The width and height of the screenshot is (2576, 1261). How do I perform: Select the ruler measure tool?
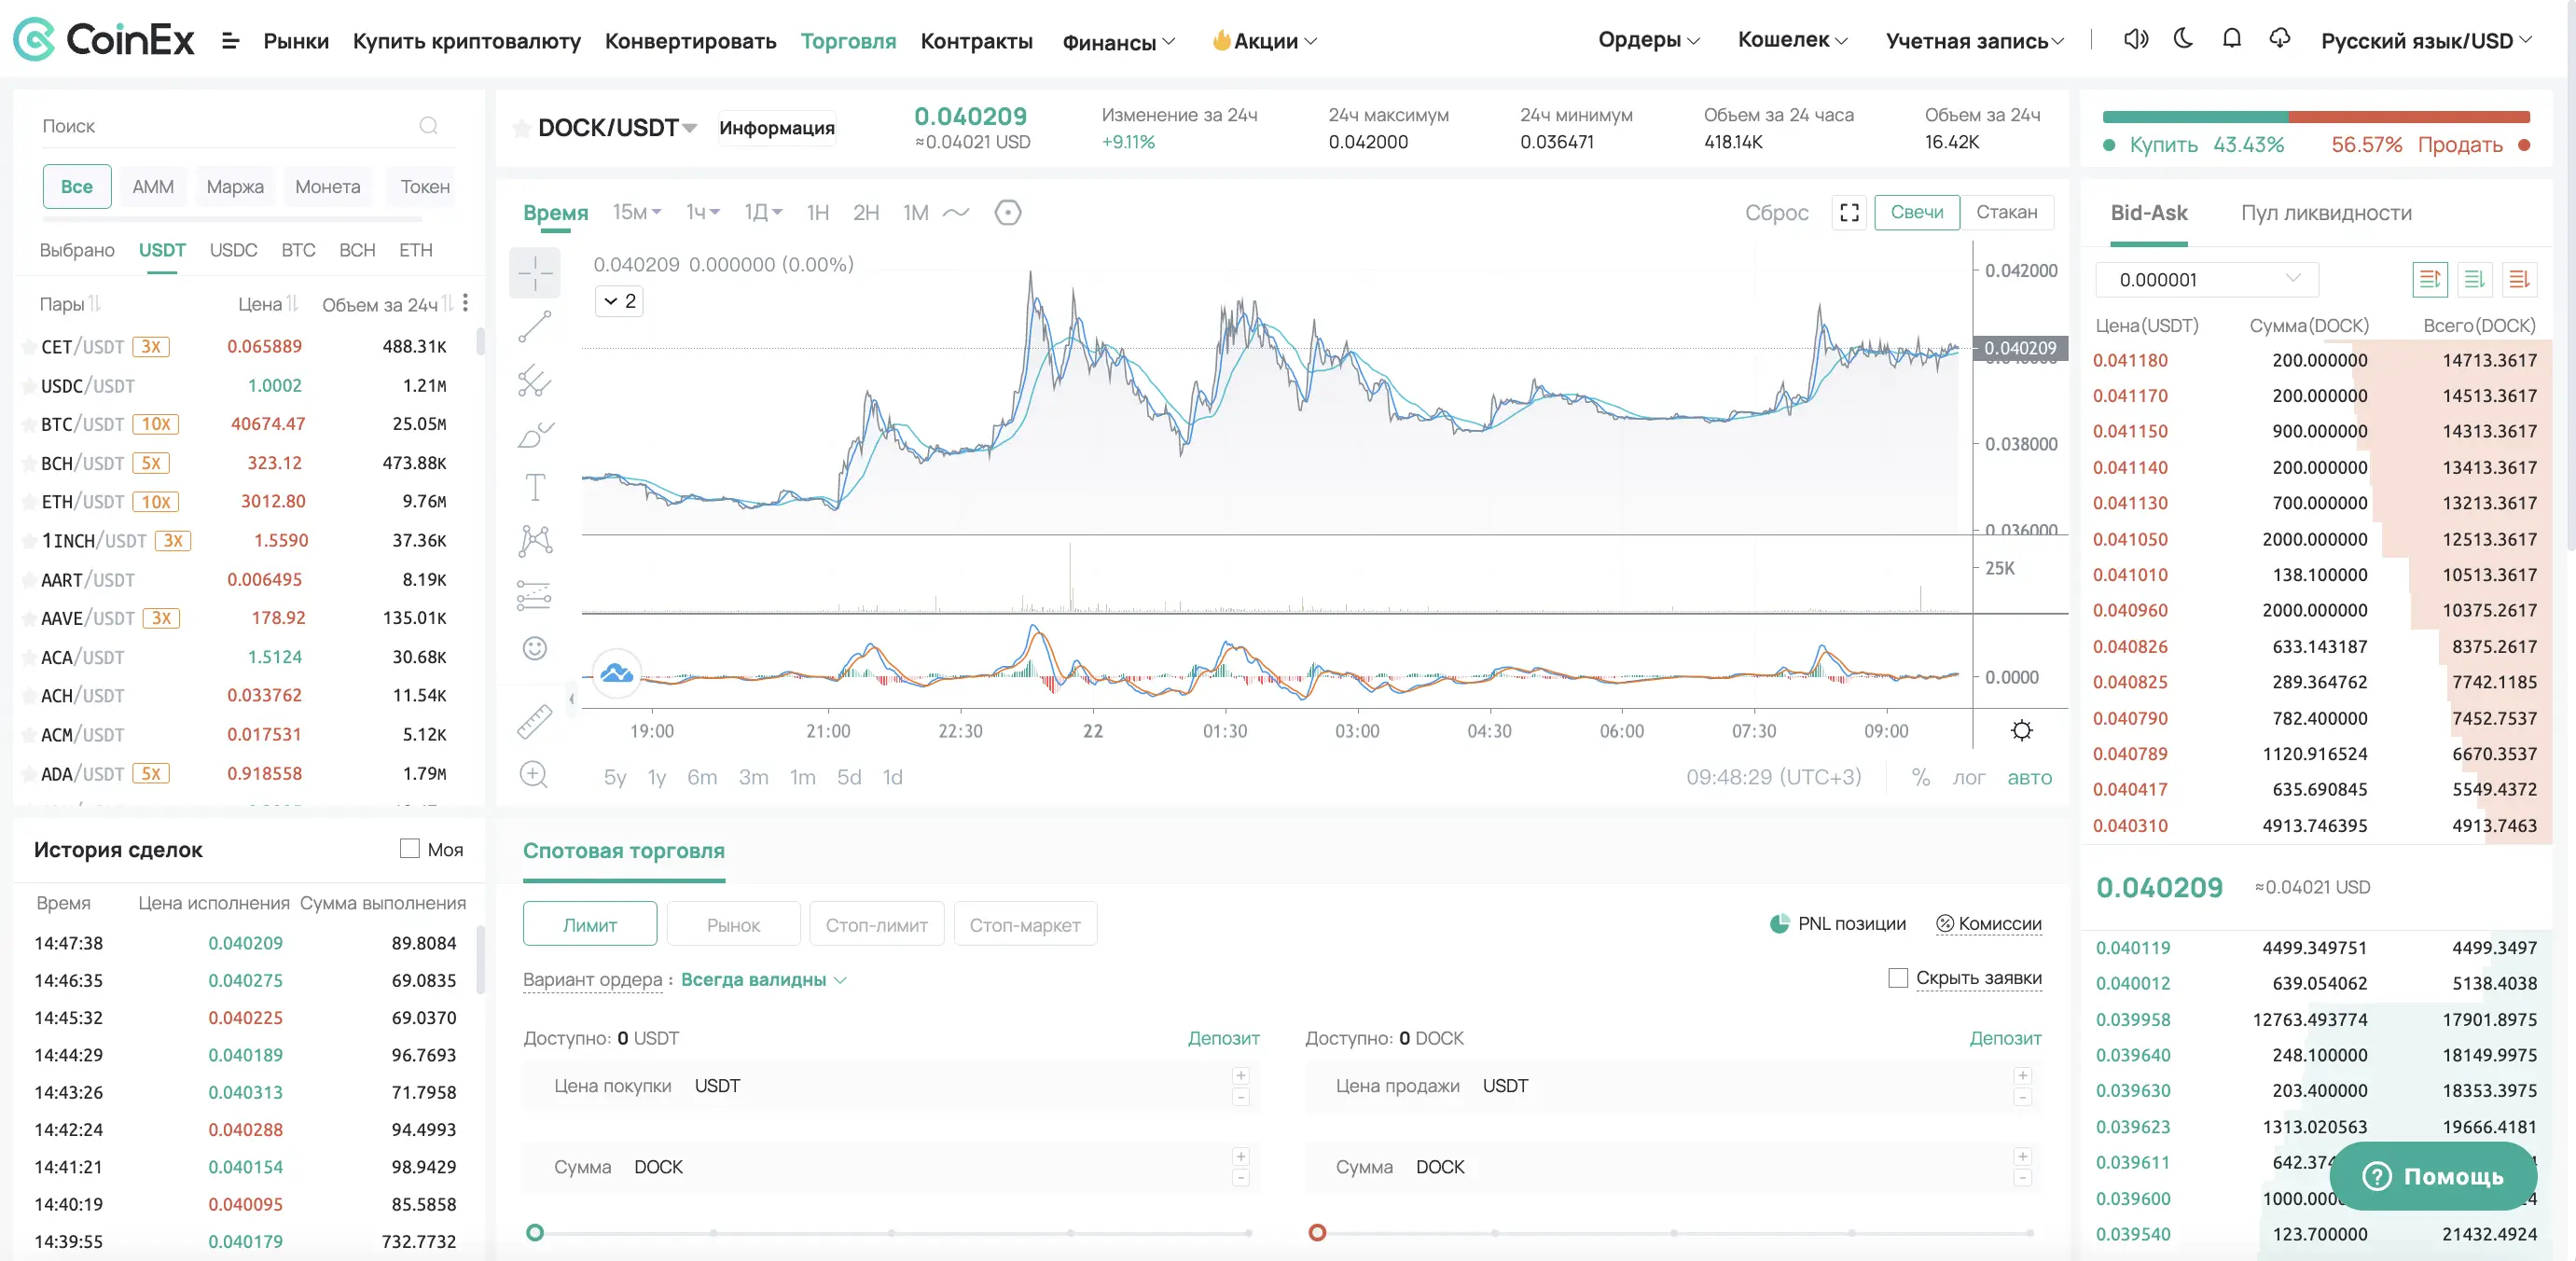tap(534, 721)
